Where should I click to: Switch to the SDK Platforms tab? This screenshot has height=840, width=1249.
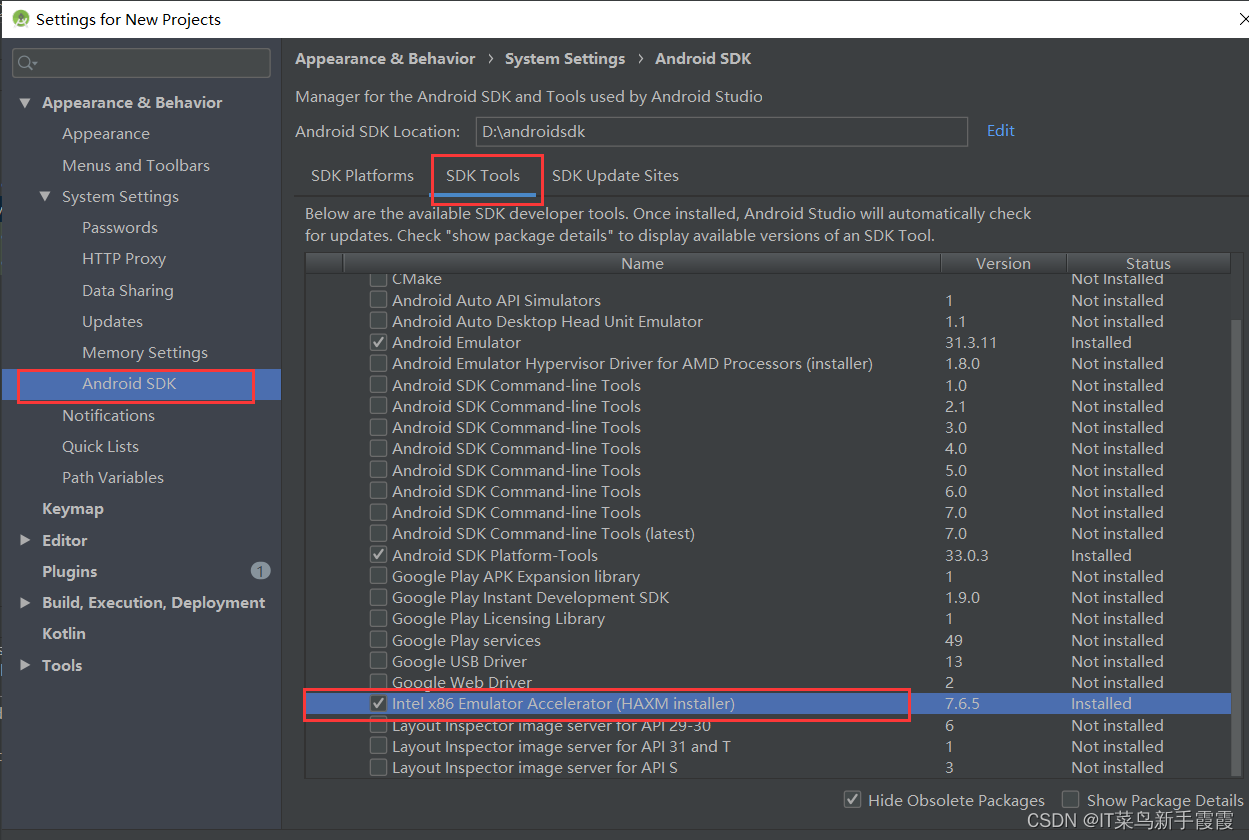tap(362, 175)
